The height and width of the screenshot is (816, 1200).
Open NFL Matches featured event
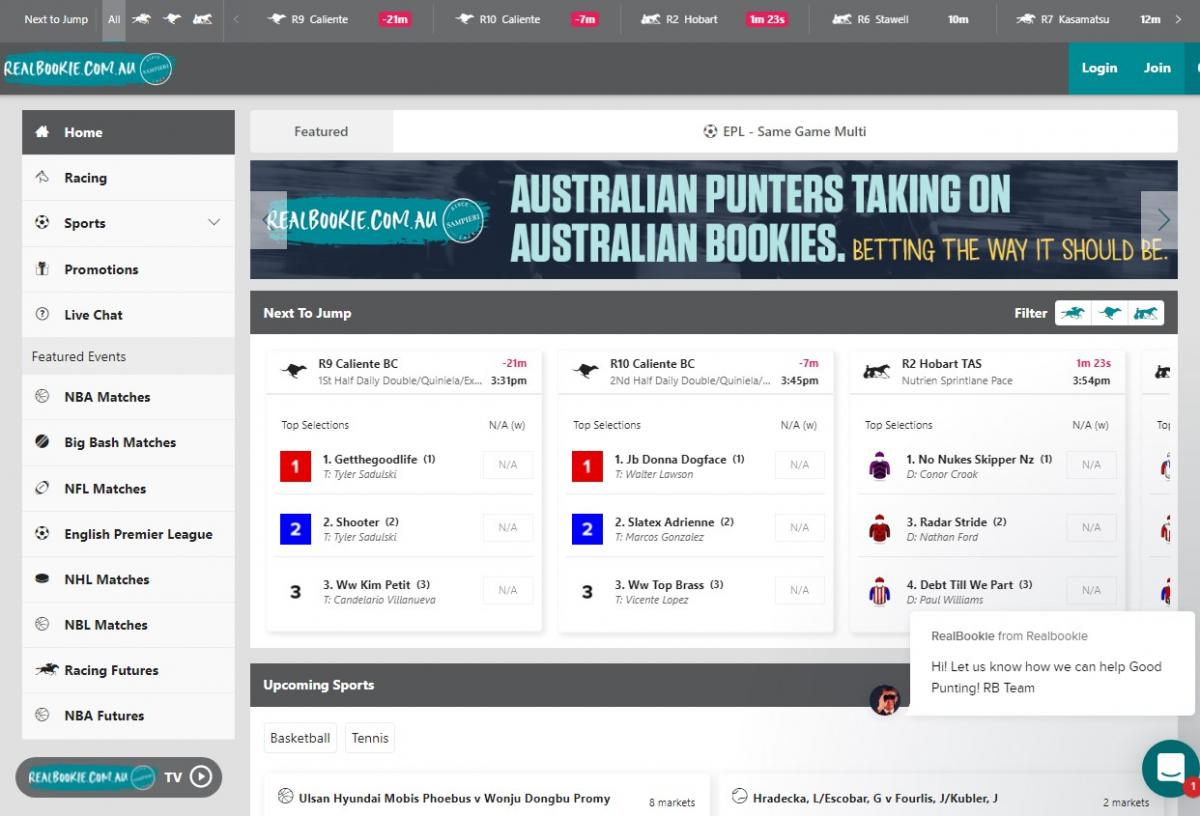128,488
